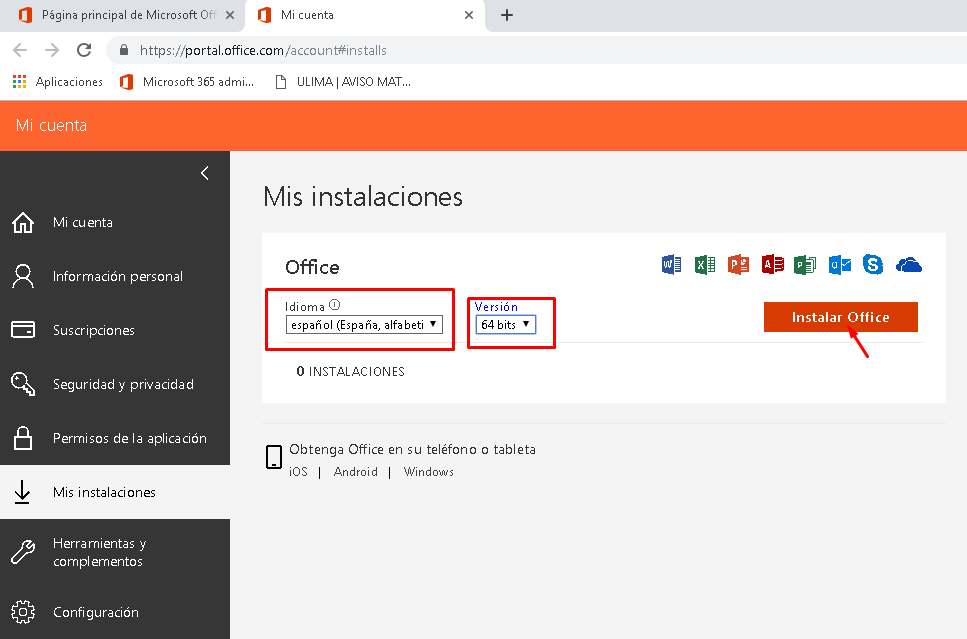Click the padlock site security icon
The width and height of the screenshot is (967, 639).
tap(124, 50)
